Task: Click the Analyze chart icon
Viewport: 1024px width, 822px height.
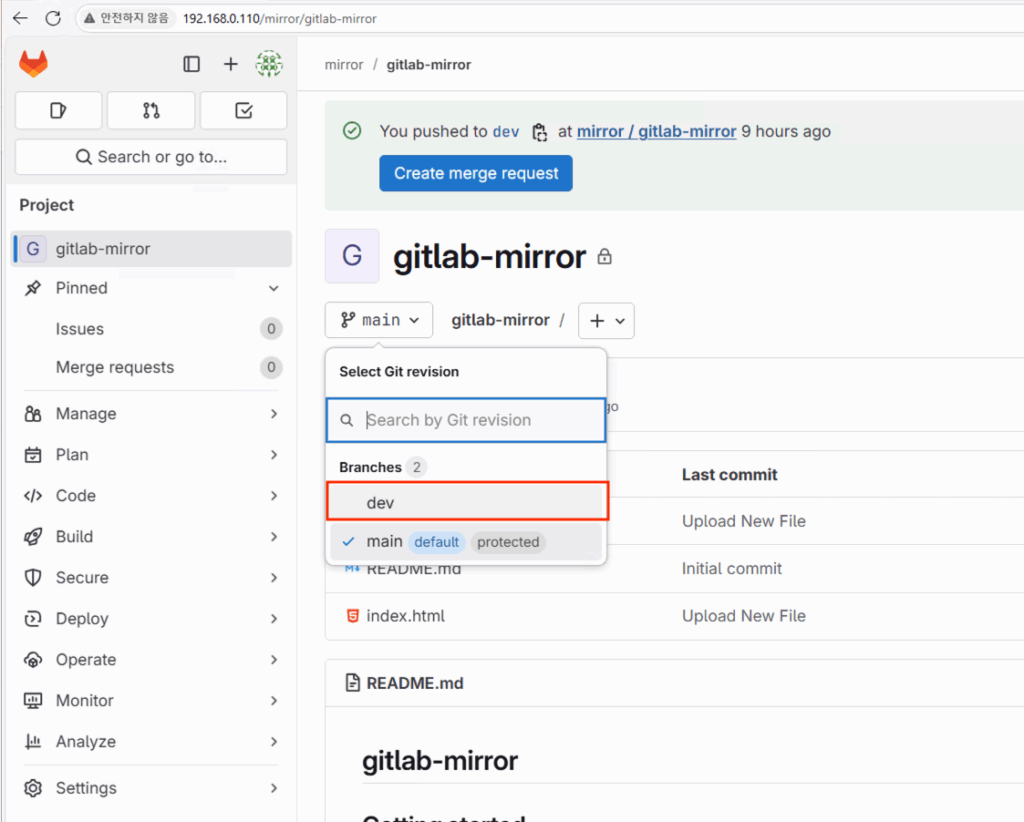Action: 33,742
